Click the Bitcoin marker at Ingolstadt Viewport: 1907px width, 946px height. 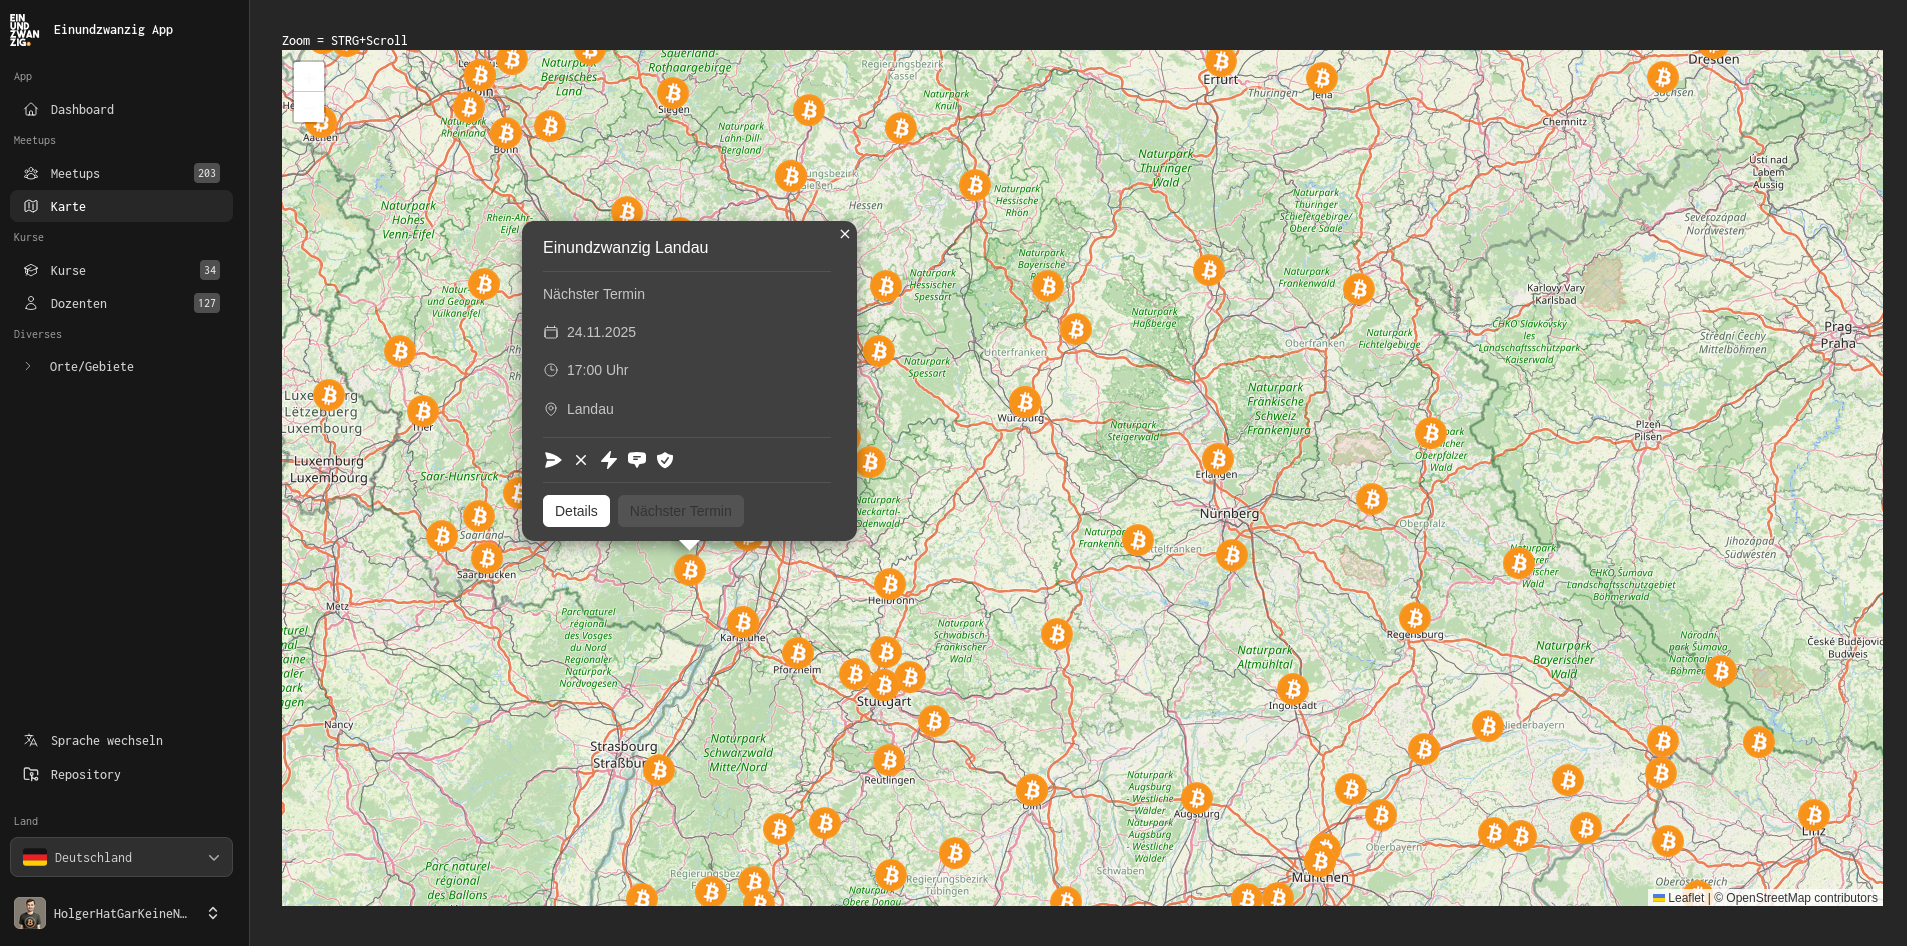tap(1292, 688)
